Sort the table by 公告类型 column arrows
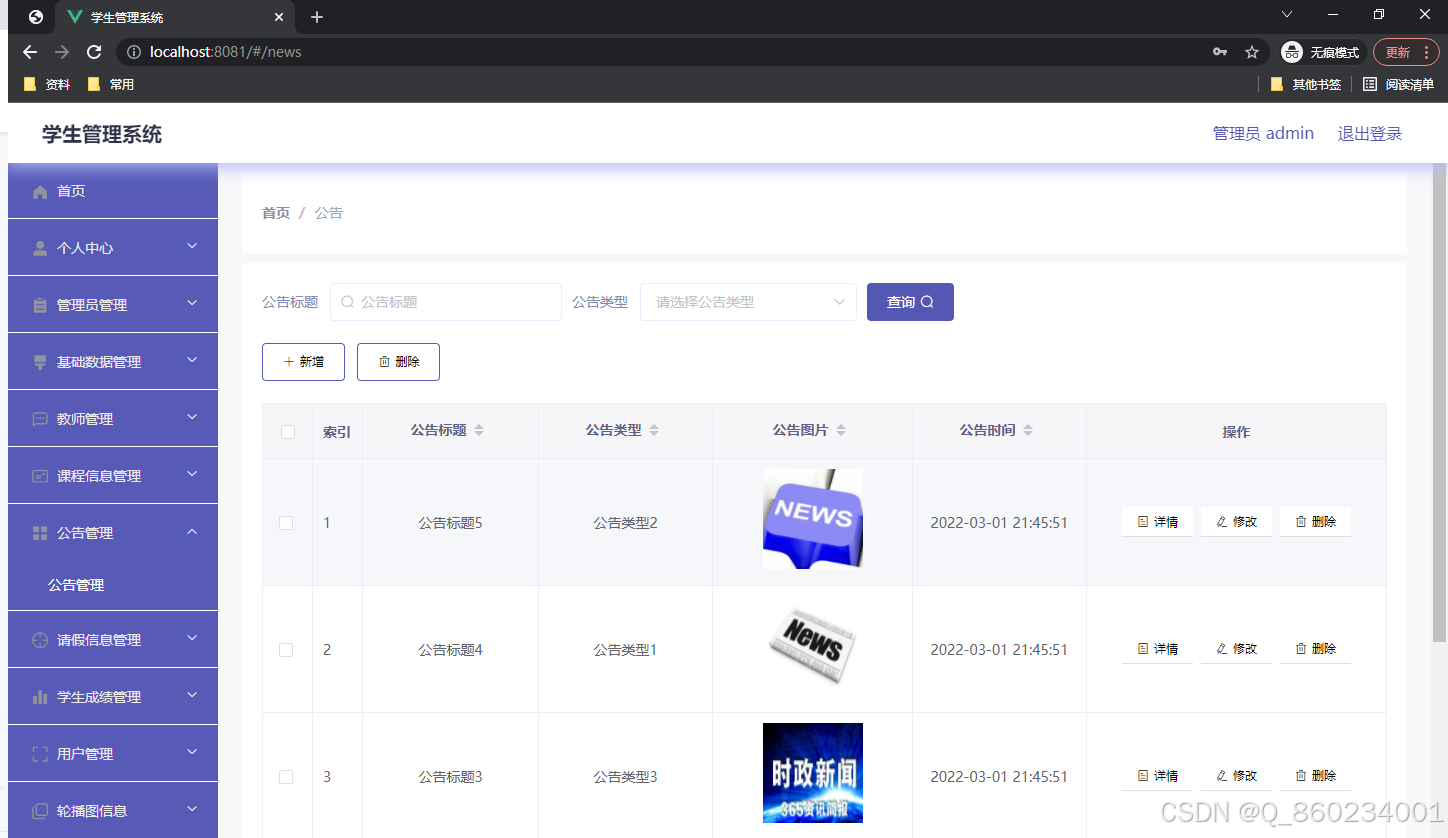 pos(654,430)
